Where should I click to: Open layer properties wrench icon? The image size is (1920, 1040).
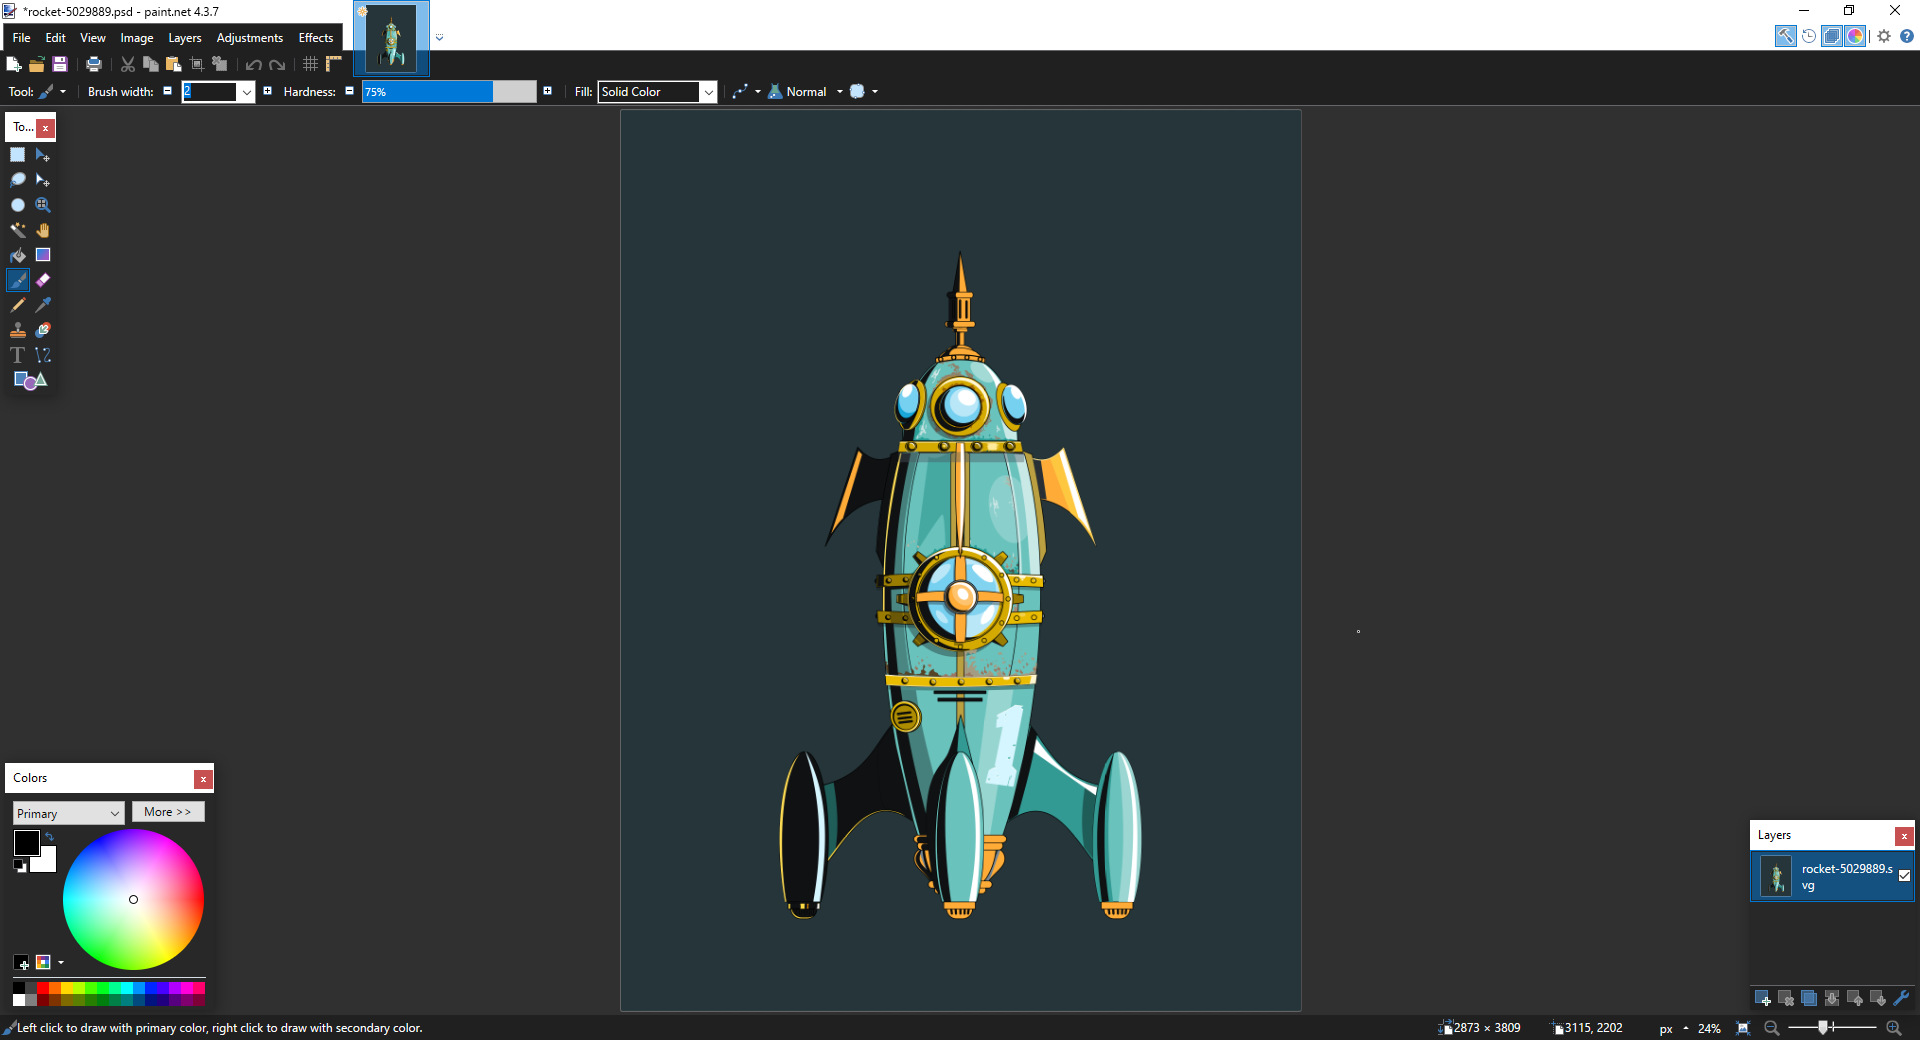(x=1901, y=998)
